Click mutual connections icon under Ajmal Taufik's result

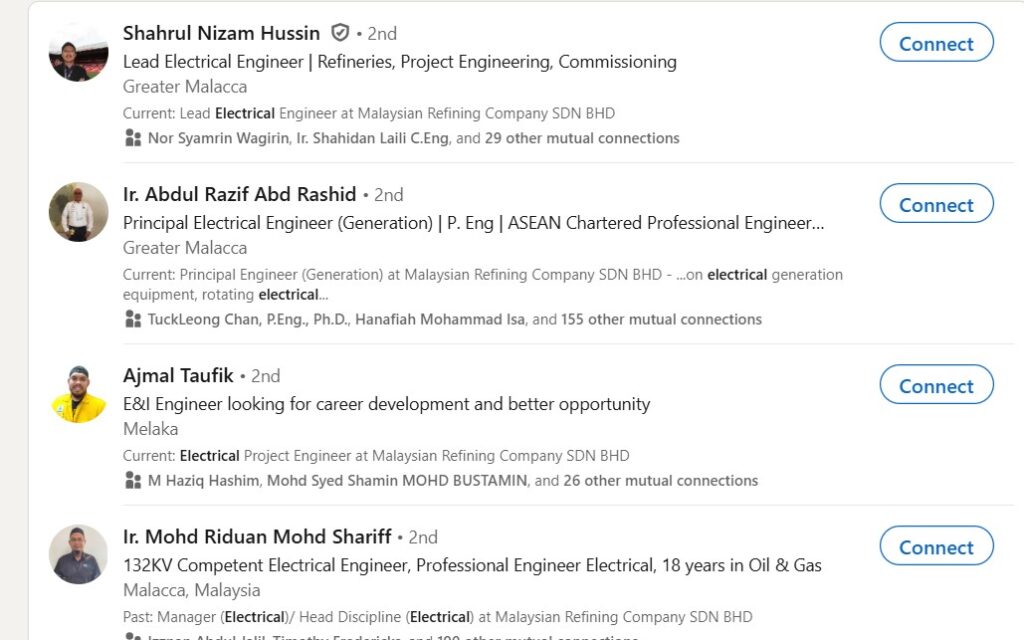[x=133, y=480]
